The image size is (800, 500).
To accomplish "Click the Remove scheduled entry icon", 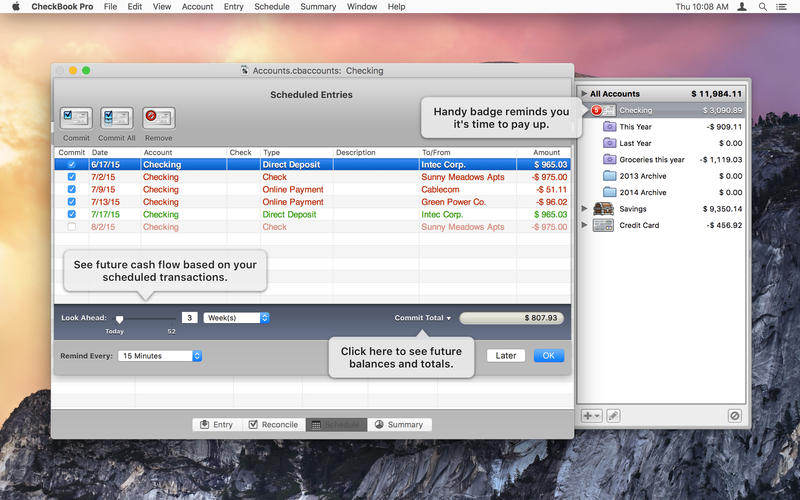I will point(158,119).
